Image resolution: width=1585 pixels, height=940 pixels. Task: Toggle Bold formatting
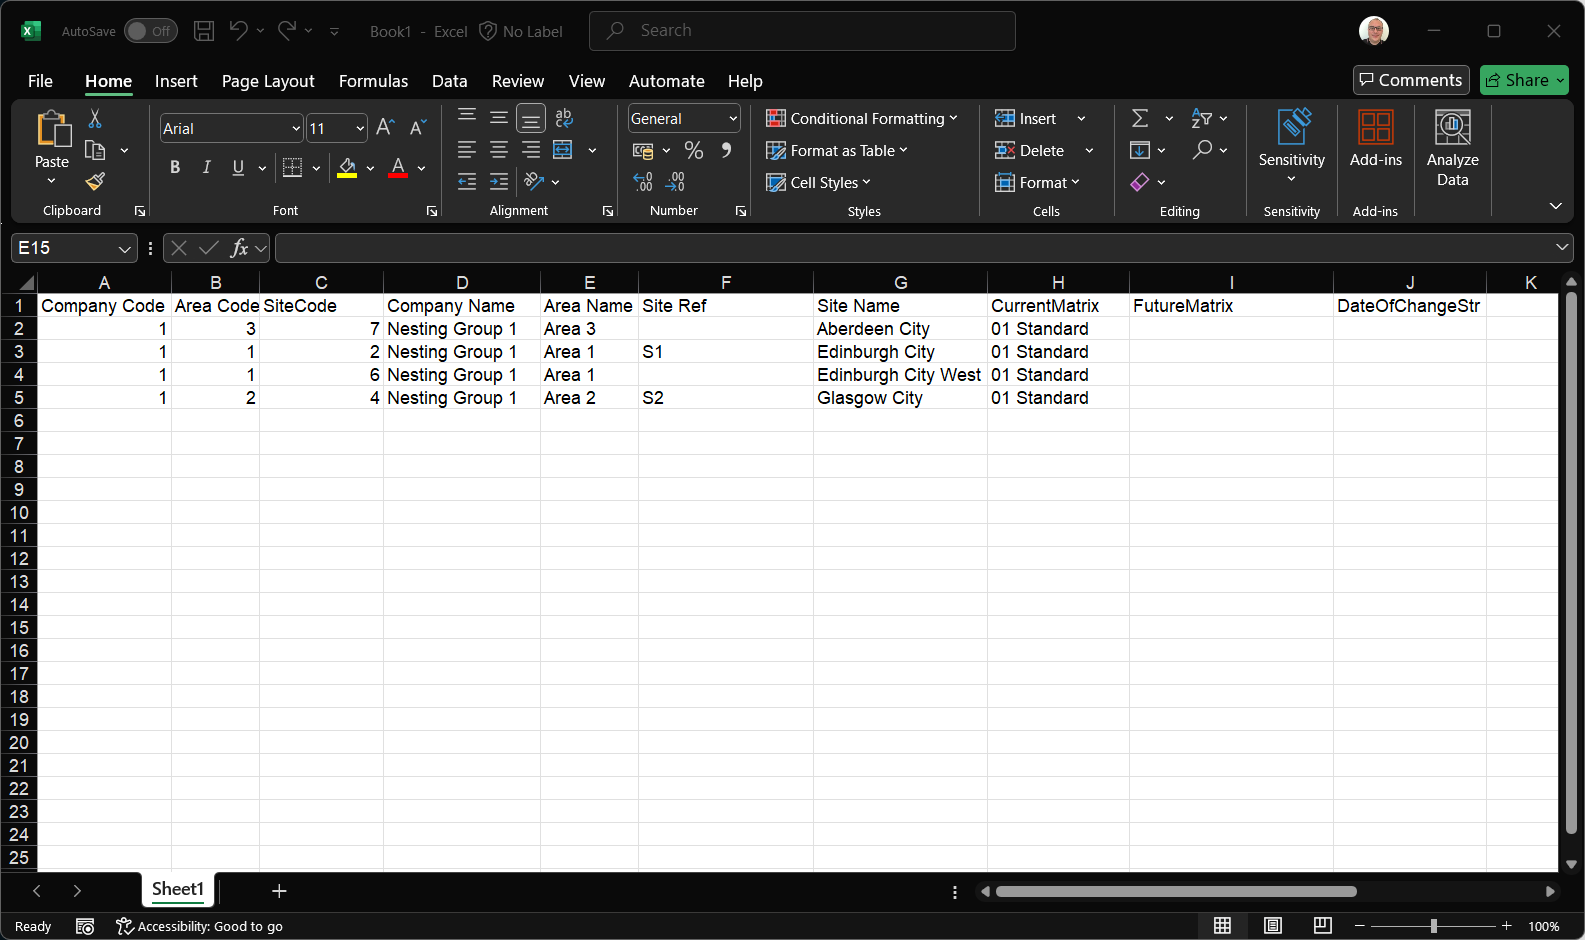(x=175, y=167)
